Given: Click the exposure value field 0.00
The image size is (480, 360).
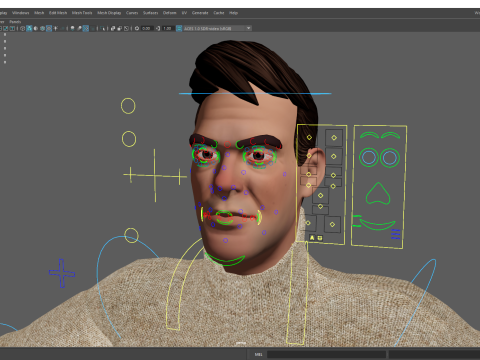Looking at the screenshot, I should click(147, 28).
